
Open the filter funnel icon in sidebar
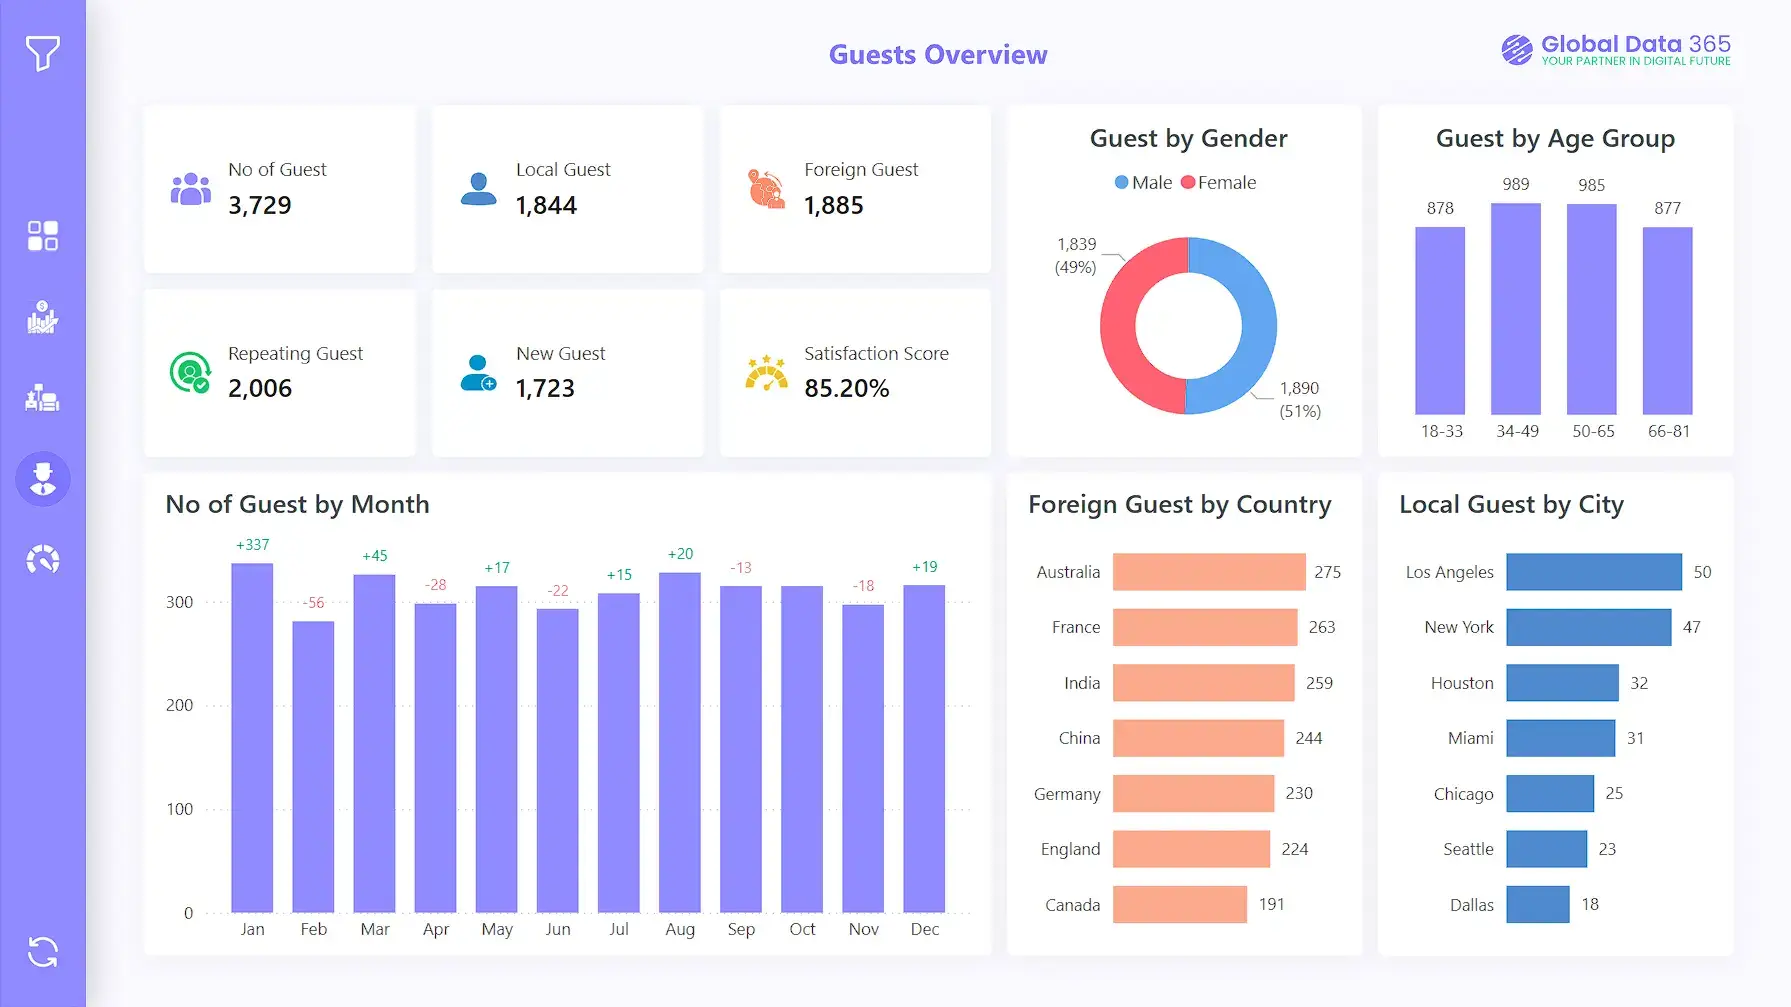tap(42, 55)
